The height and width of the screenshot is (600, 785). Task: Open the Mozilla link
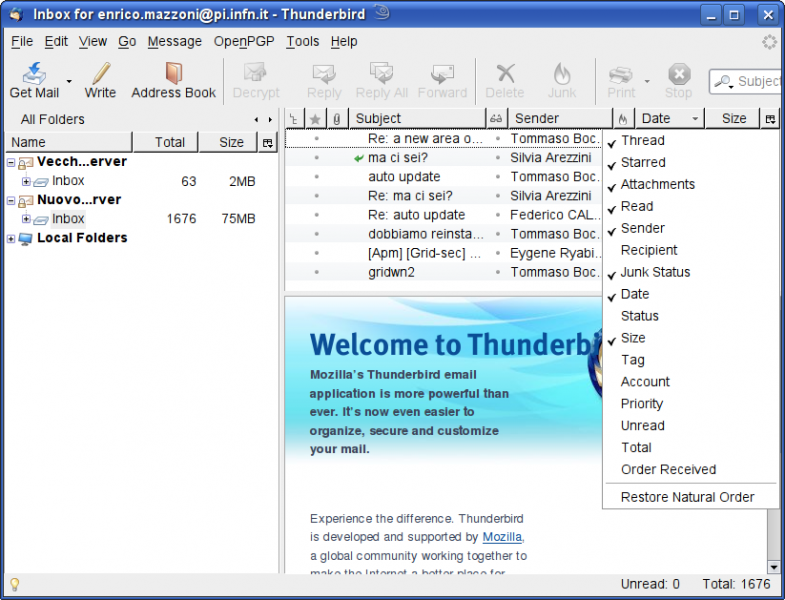pos(502,537)
